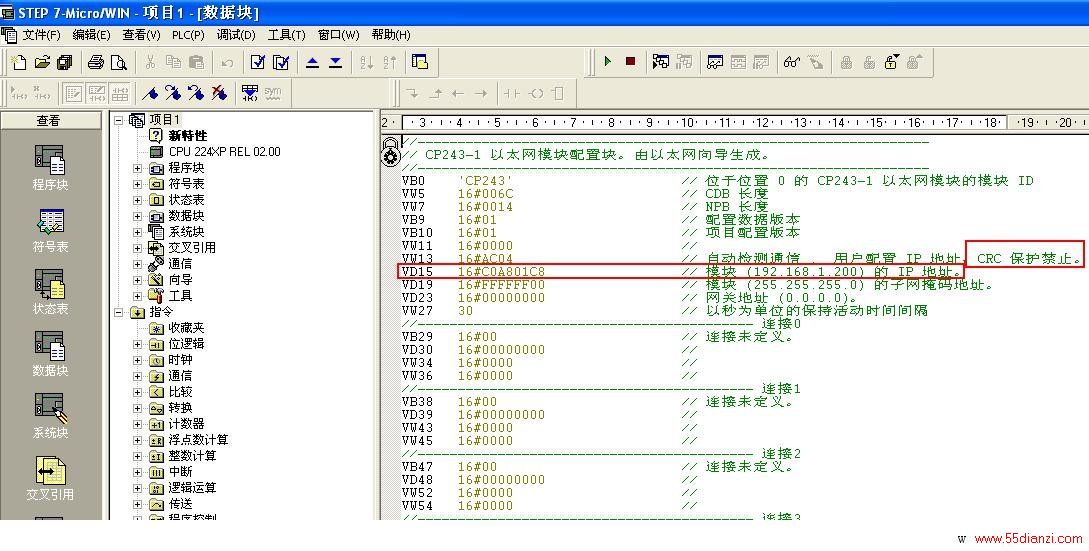This screenshot has height=551, width=1089.
Task: Click the 16#006C value of VW5
Action: (x=485, y=194)
